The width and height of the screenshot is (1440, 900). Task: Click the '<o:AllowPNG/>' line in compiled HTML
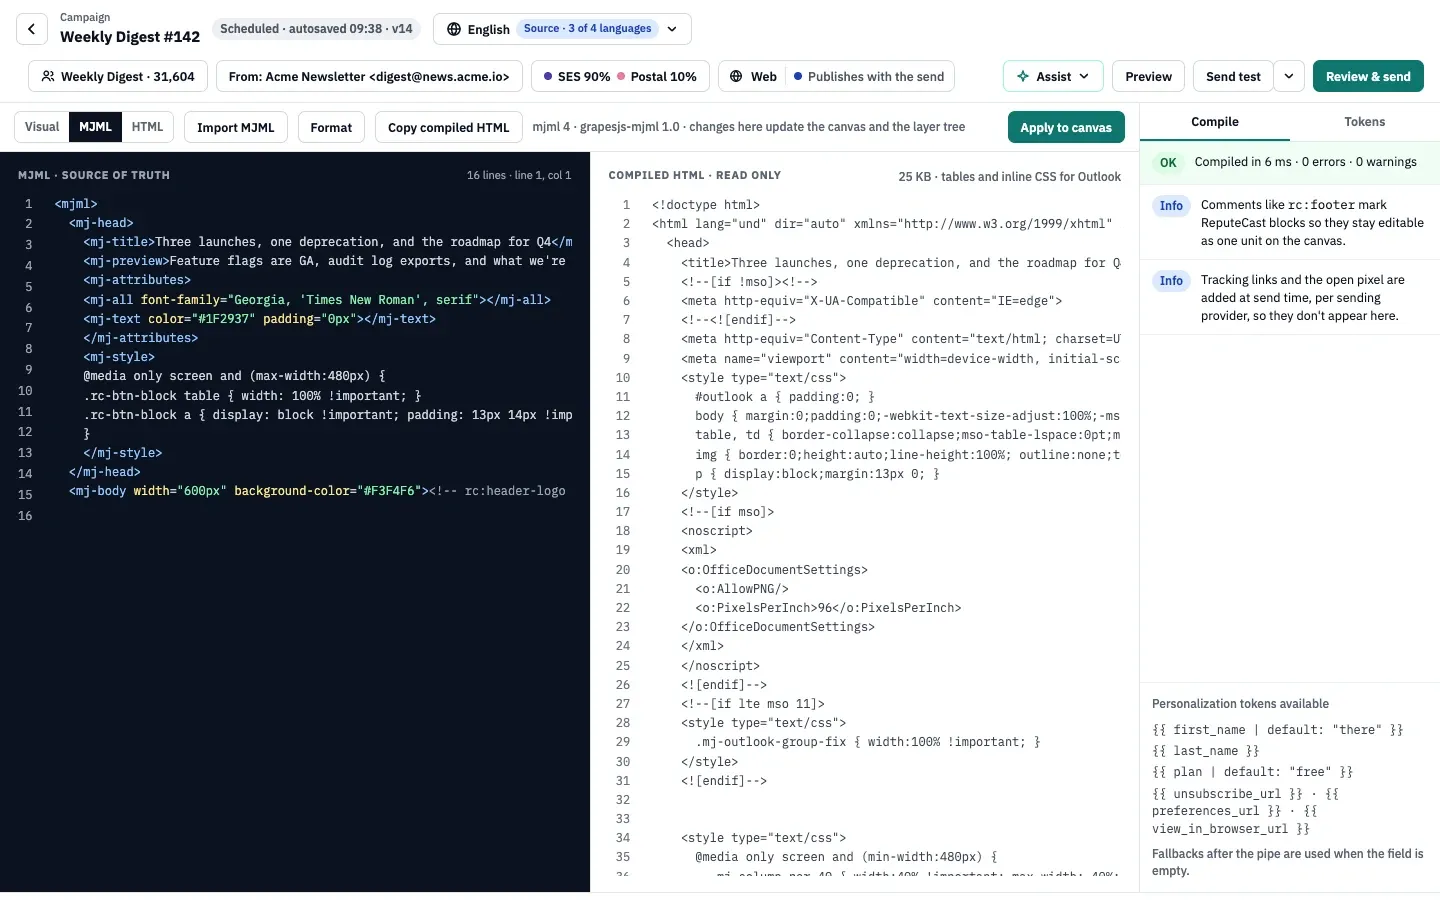742,589
